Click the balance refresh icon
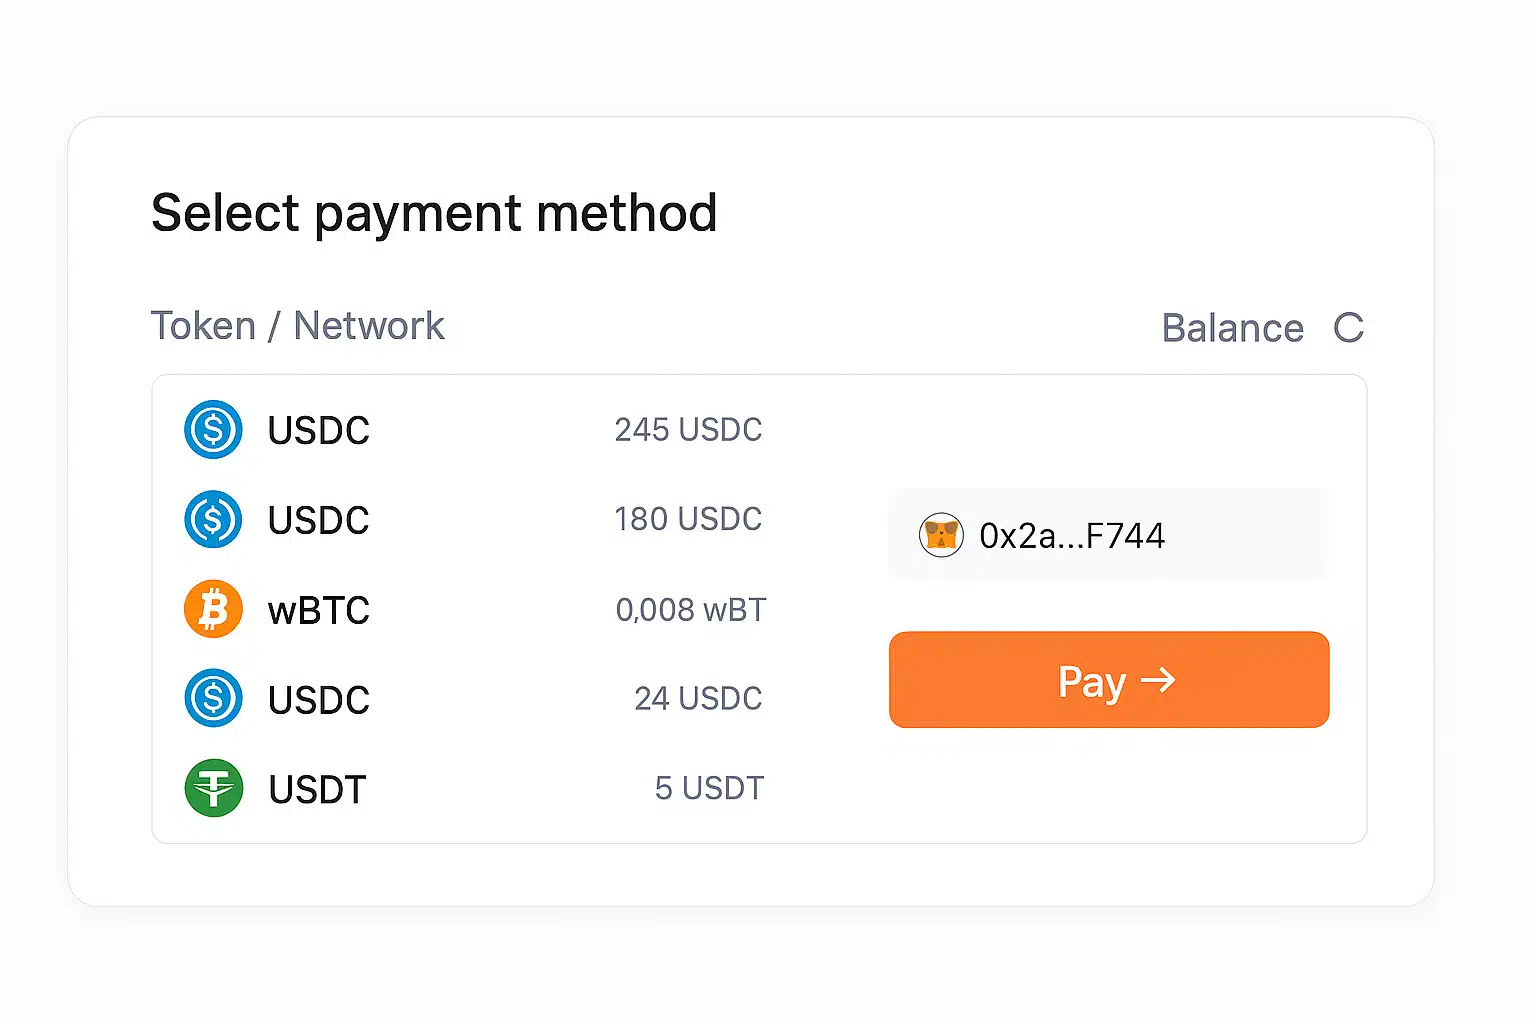1536x1024 pixels. point(1348,328)
